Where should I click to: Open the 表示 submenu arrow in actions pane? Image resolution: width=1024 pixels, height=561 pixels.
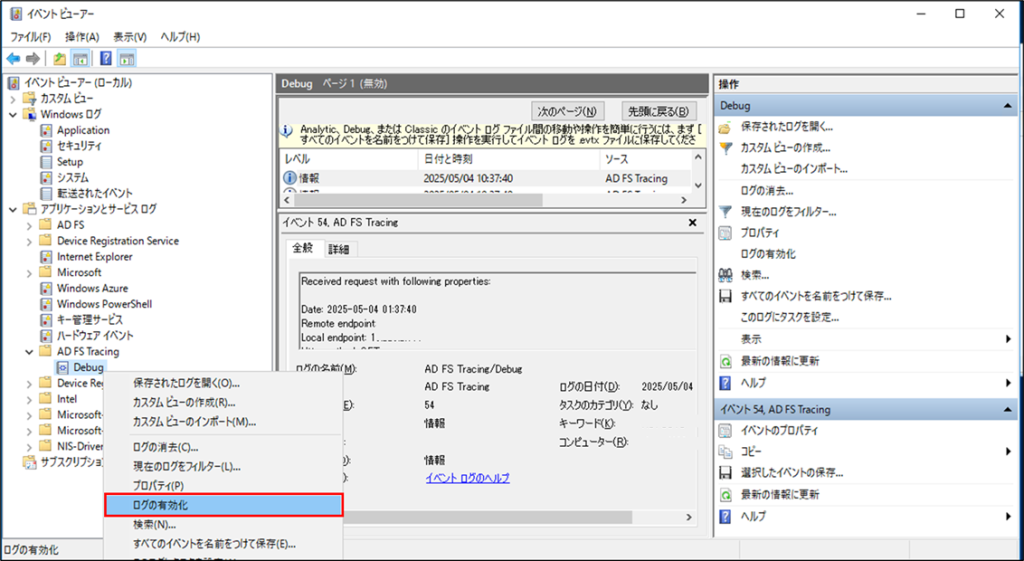tap(1009, 339)
